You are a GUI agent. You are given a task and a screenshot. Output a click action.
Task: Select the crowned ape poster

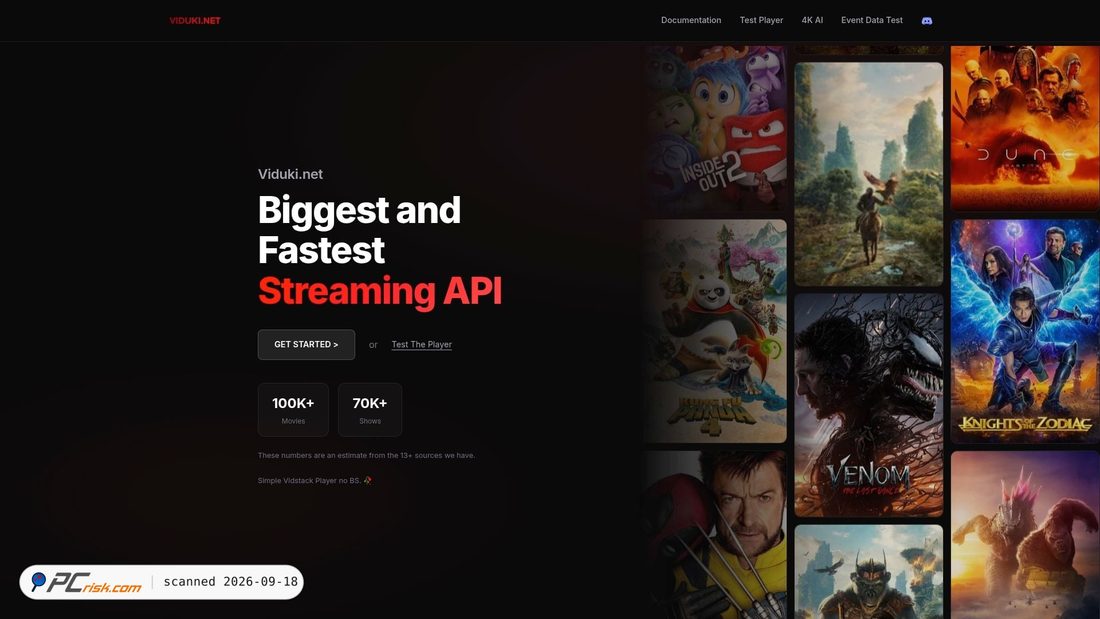click(868, 572)
